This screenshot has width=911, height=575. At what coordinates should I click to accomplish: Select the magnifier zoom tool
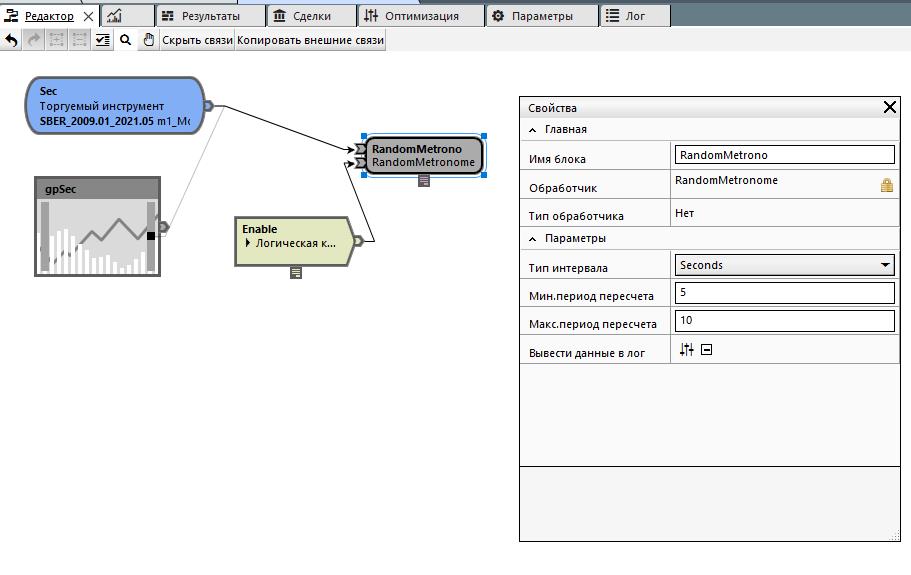click(x=125, y=40)
